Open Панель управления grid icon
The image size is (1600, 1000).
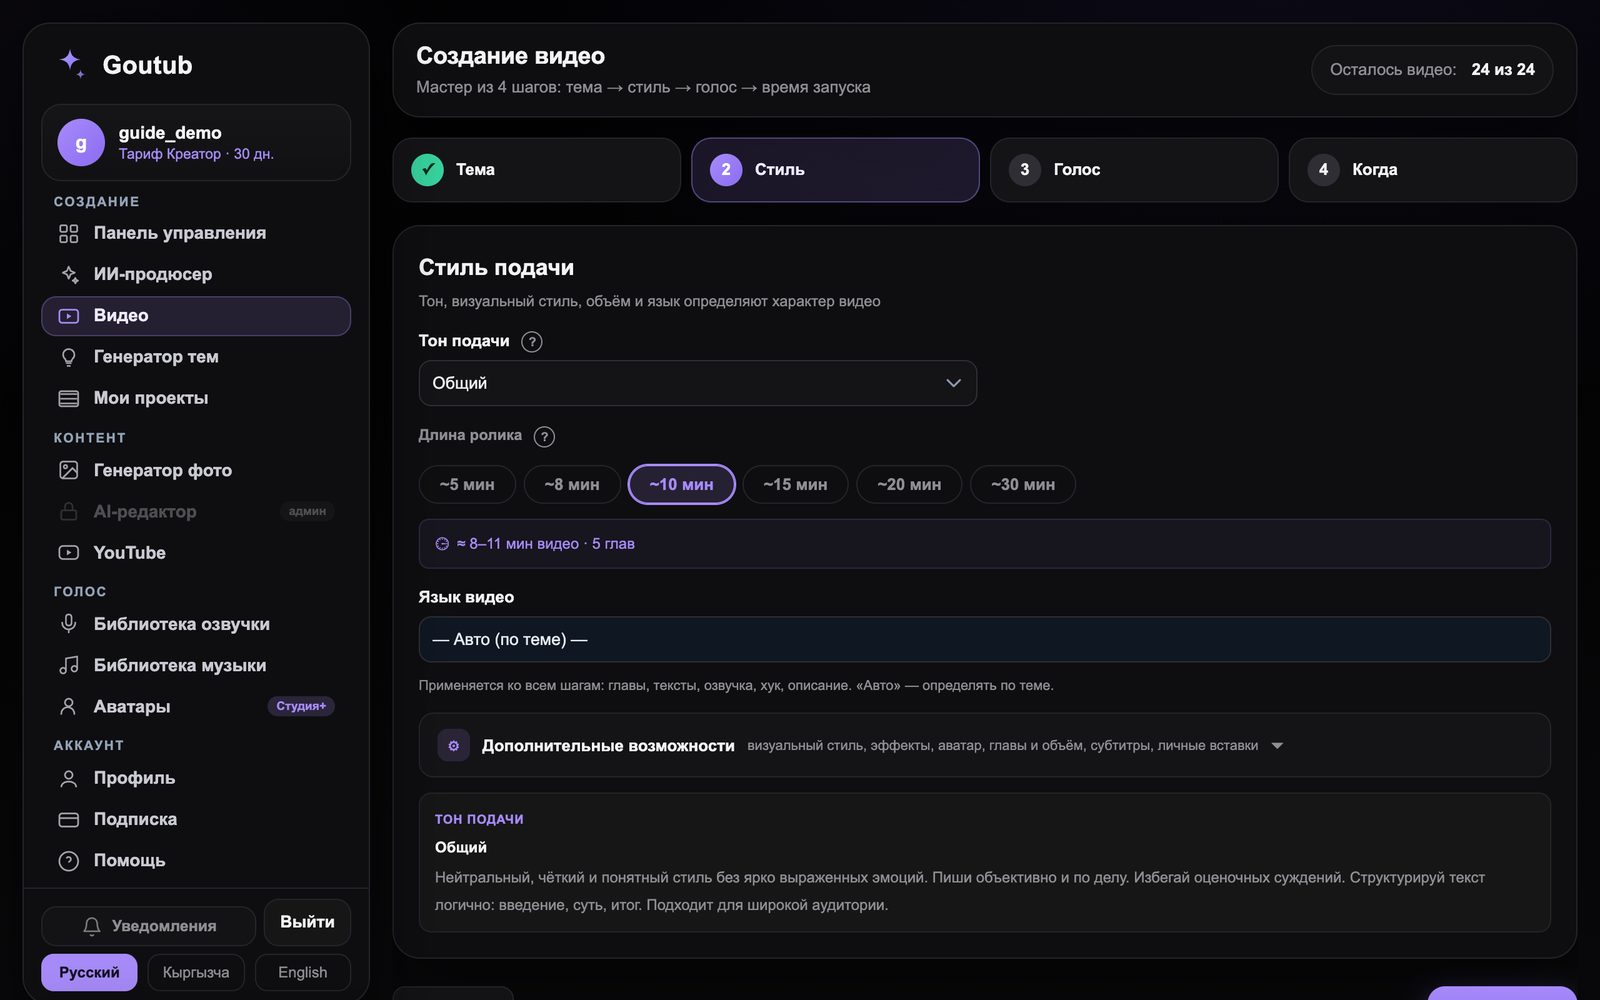[68, 233]
